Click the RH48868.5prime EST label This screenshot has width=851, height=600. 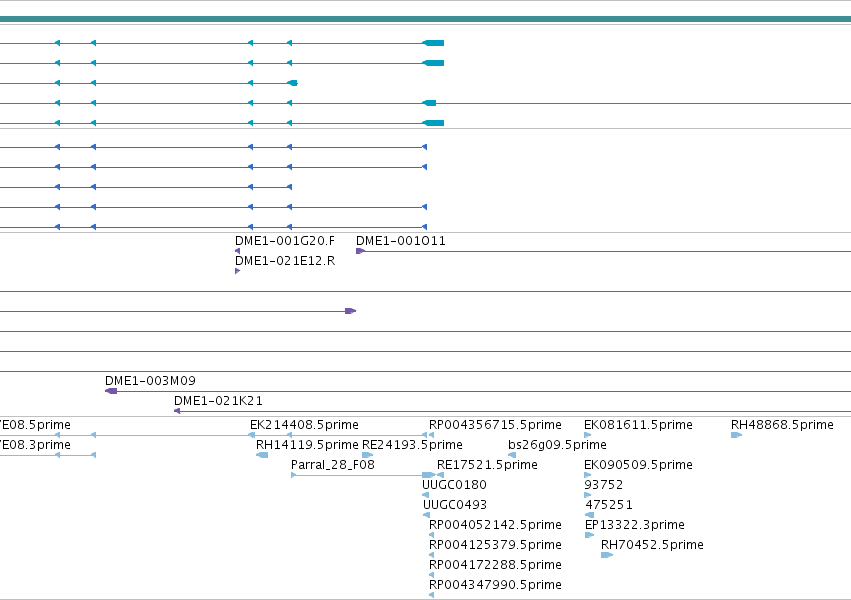pos(782,425)
